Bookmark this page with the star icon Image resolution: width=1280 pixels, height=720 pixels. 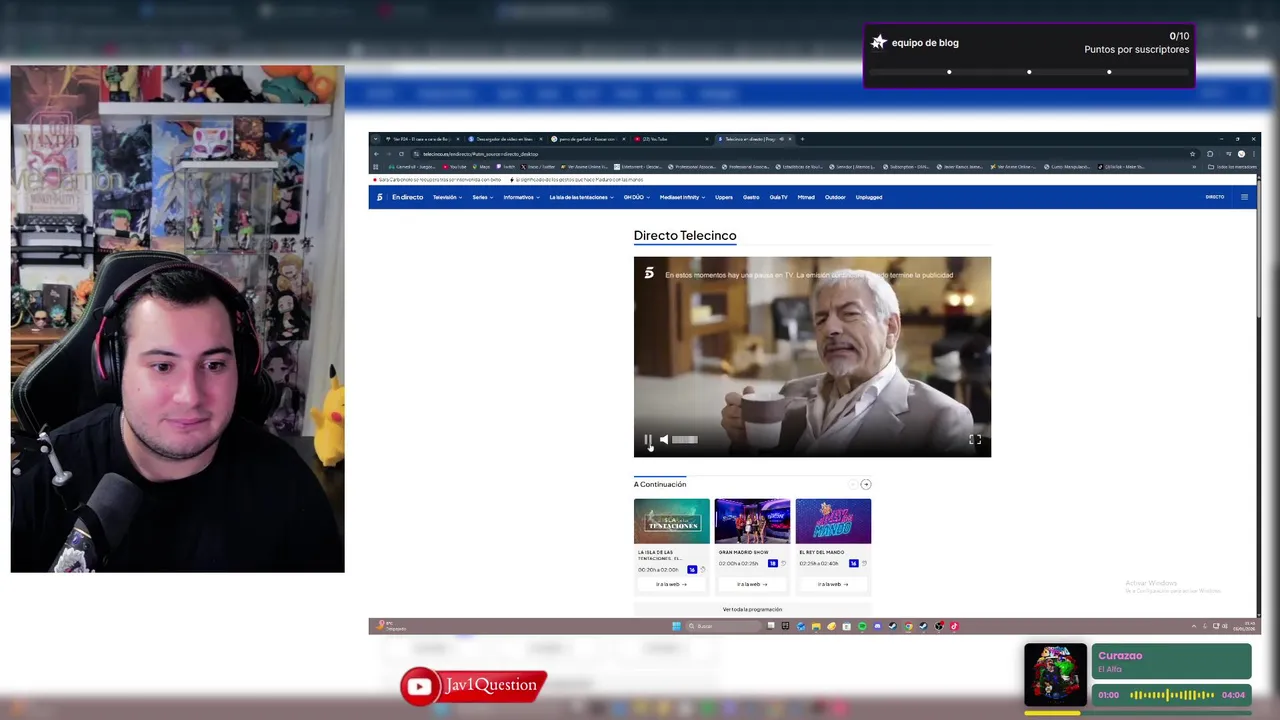click(x=1193, y=154)
